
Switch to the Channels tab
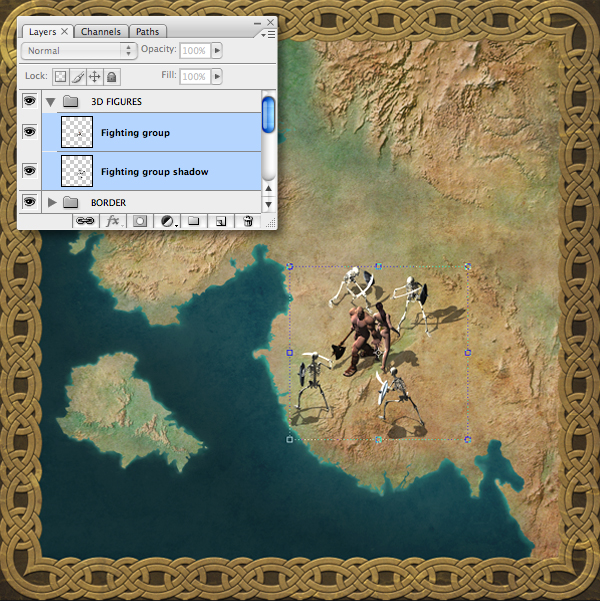click(x=101, y=32)
